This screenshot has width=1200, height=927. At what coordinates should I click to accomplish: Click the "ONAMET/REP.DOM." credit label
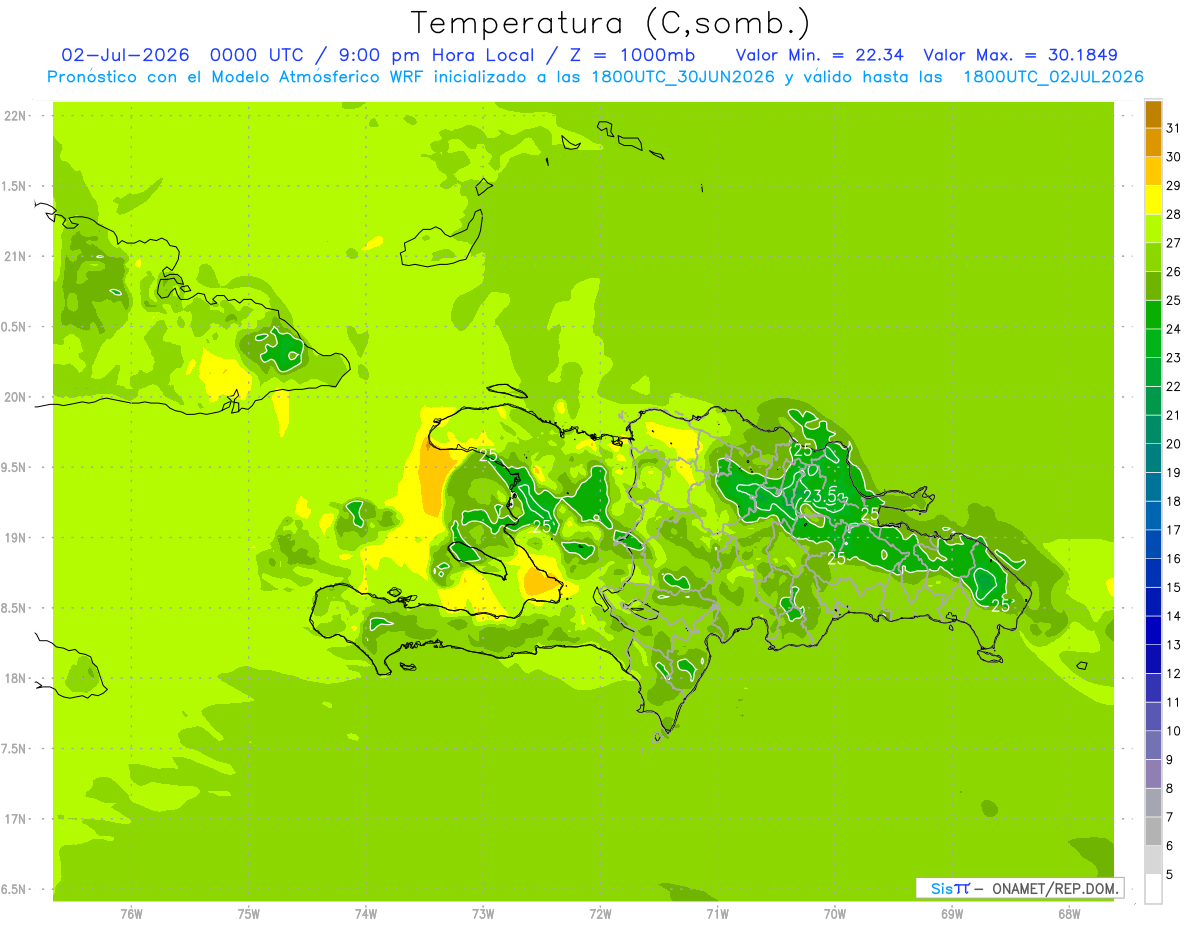click(1055, 888)
